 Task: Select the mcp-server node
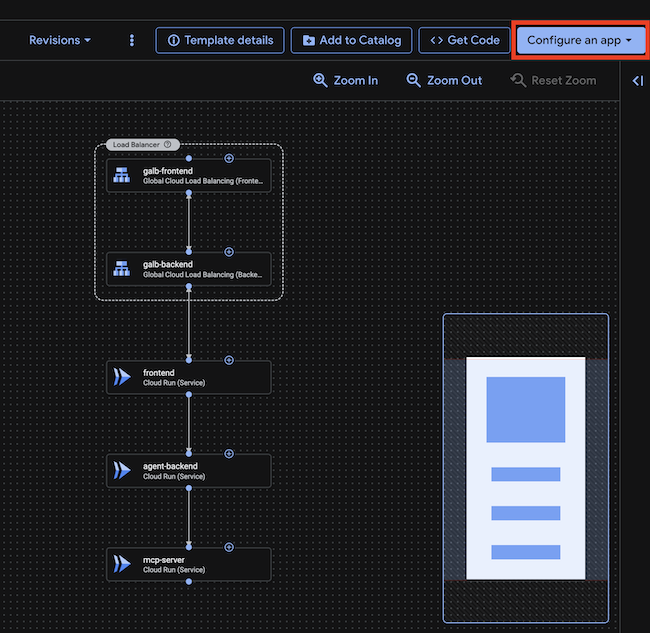[189, 564]
